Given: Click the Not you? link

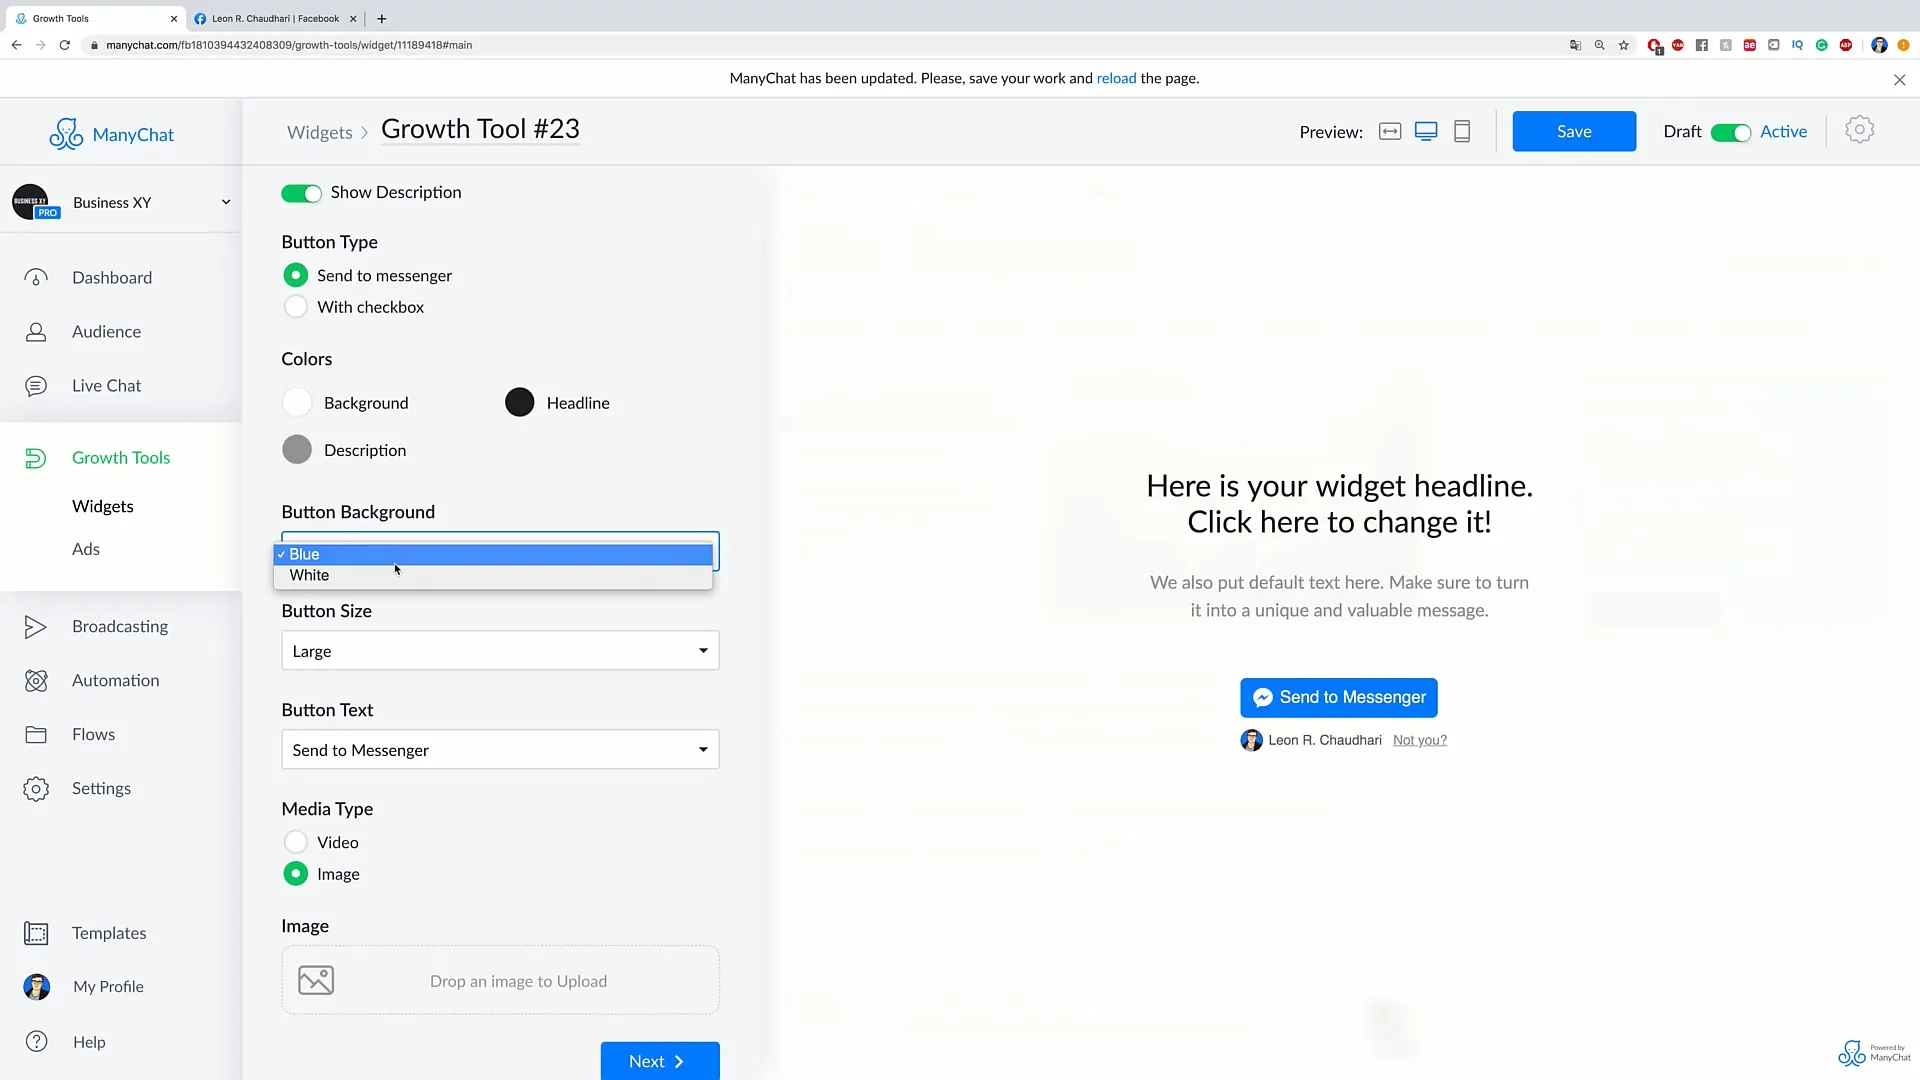Looking at the screenshot, I should [1420, 740].
